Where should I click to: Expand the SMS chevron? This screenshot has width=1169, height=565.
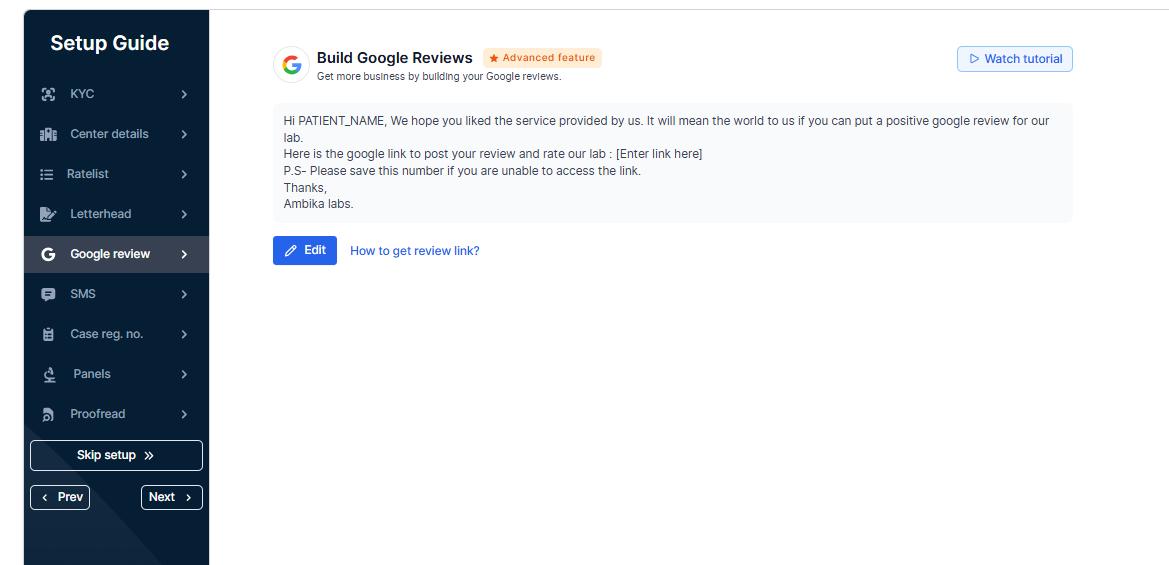coord(183,294)
